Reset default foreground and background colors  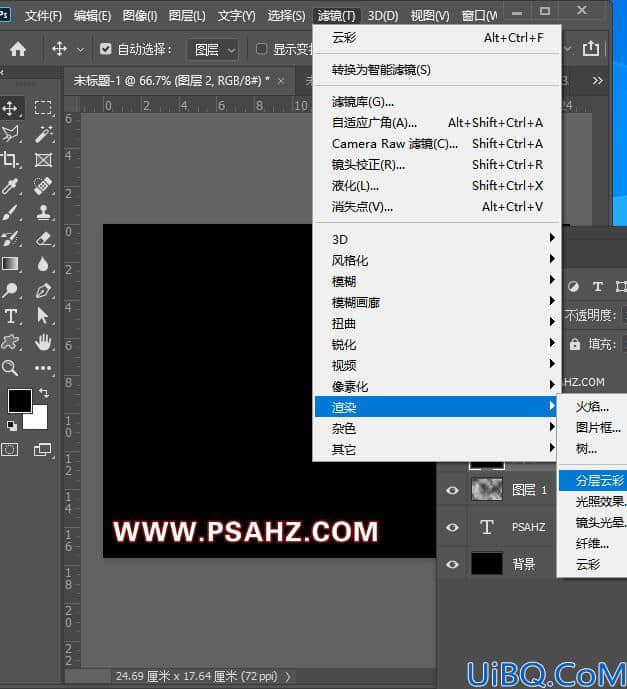[x=12, y=425]
